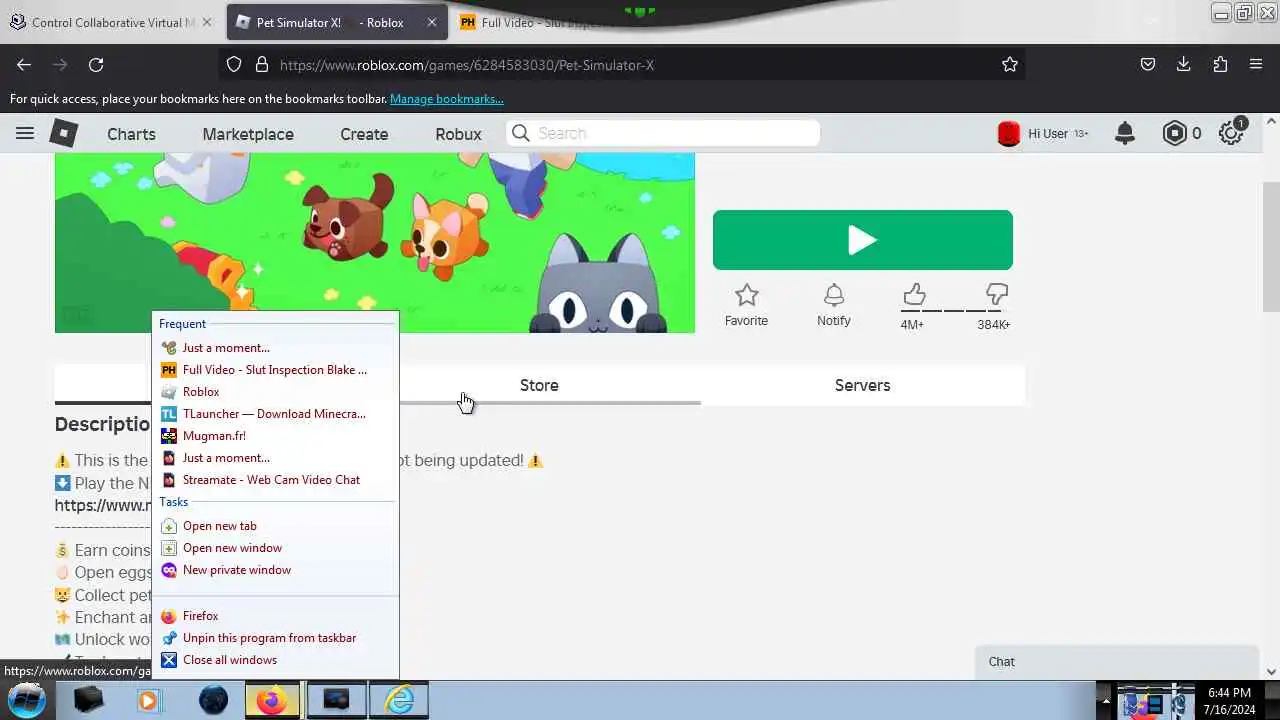This screenshot has height=720, width=1280.
Task: Click Manage bookmarks link
Action: 447,99
